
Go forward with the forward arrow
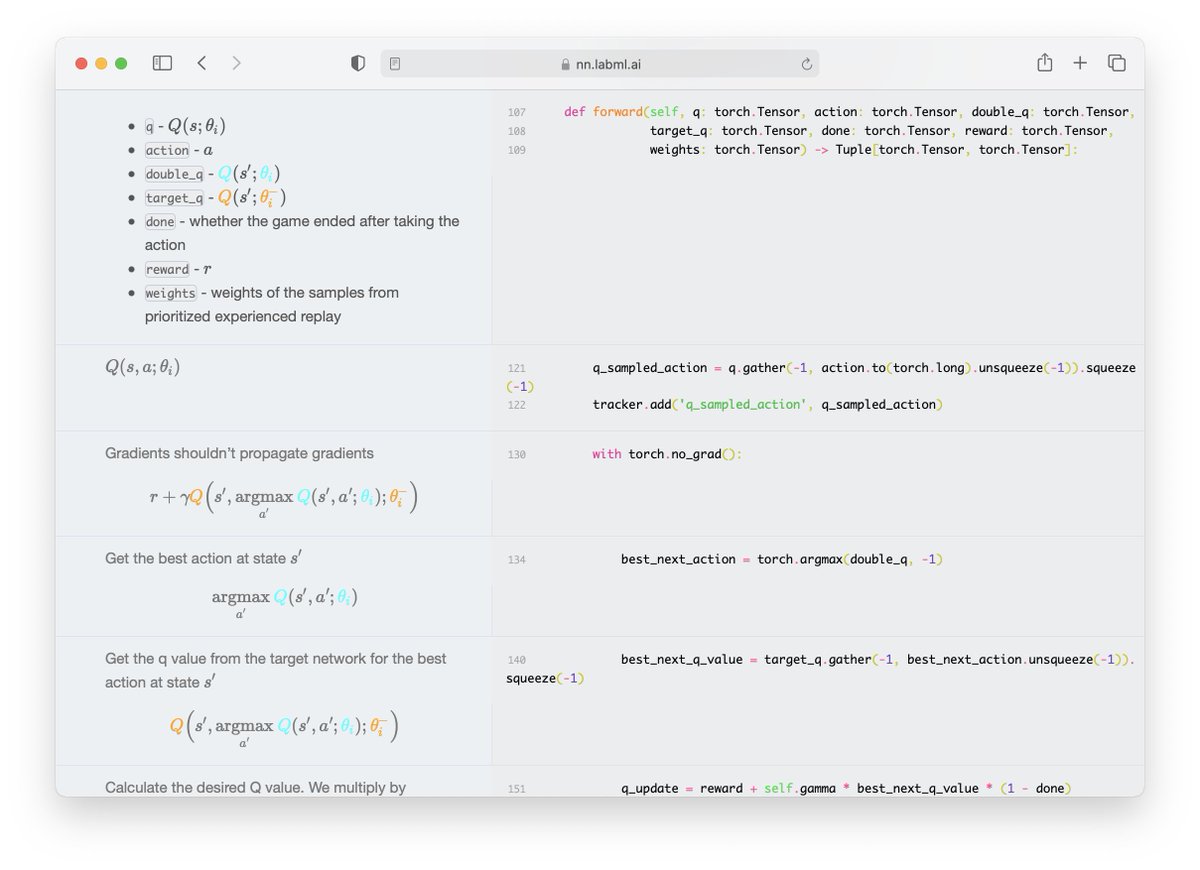pyautogui.click(x=236, y=63)
